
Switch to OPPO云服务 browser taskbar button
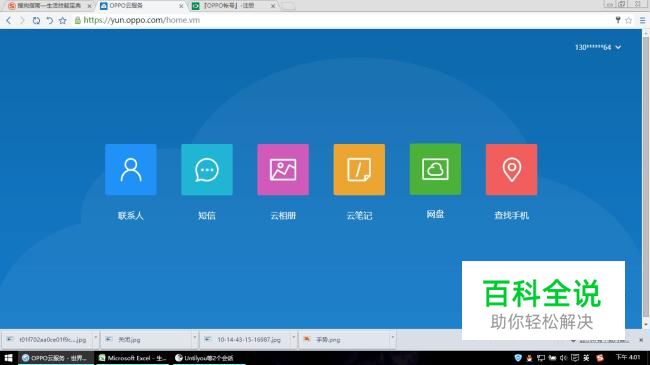point(56,358)
